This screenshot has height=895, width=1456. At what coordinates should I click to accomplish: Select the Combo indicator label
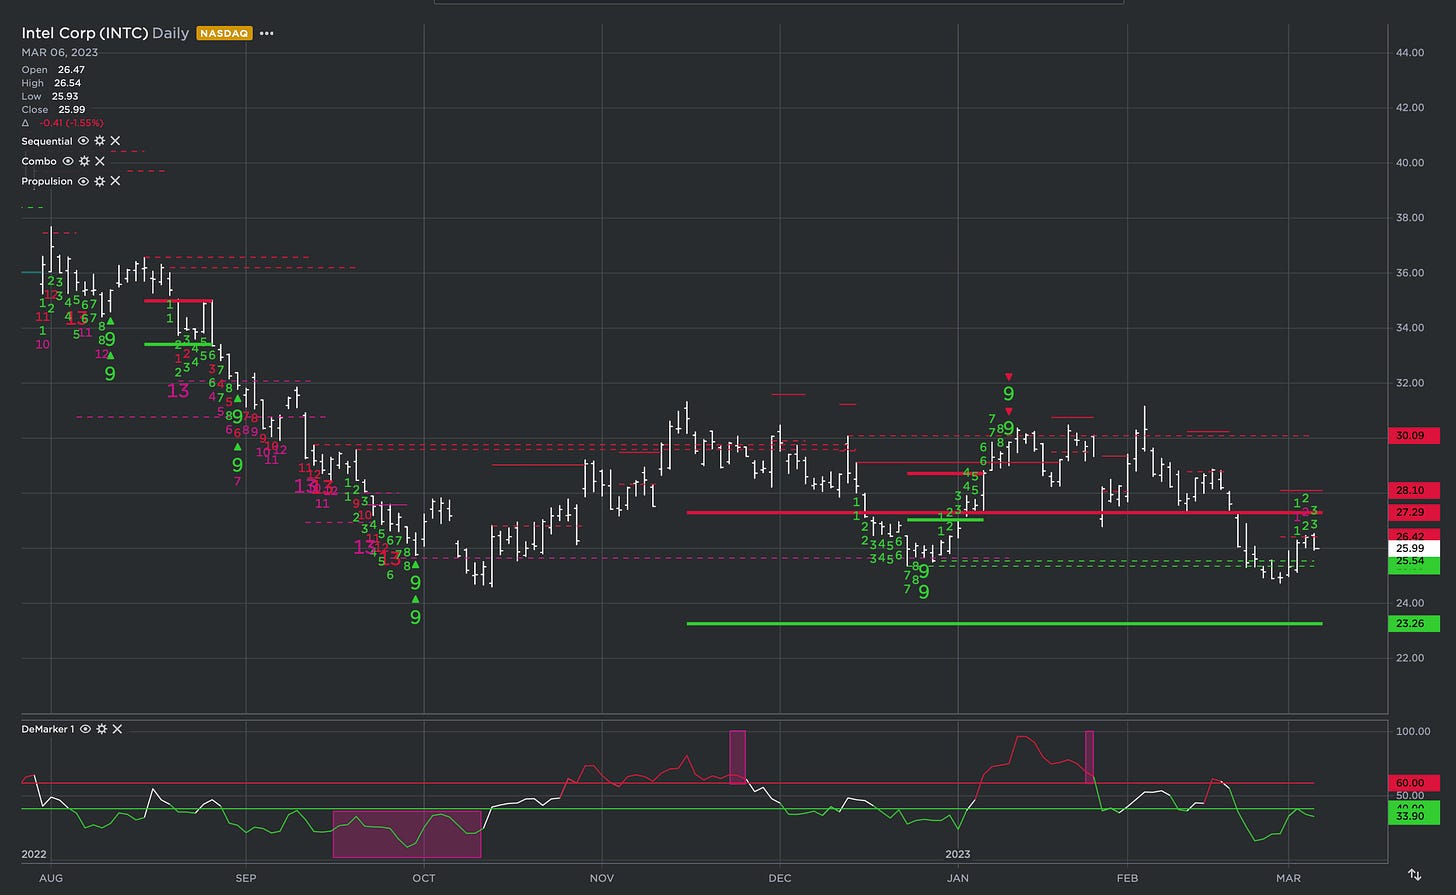(x=39, y=161)
